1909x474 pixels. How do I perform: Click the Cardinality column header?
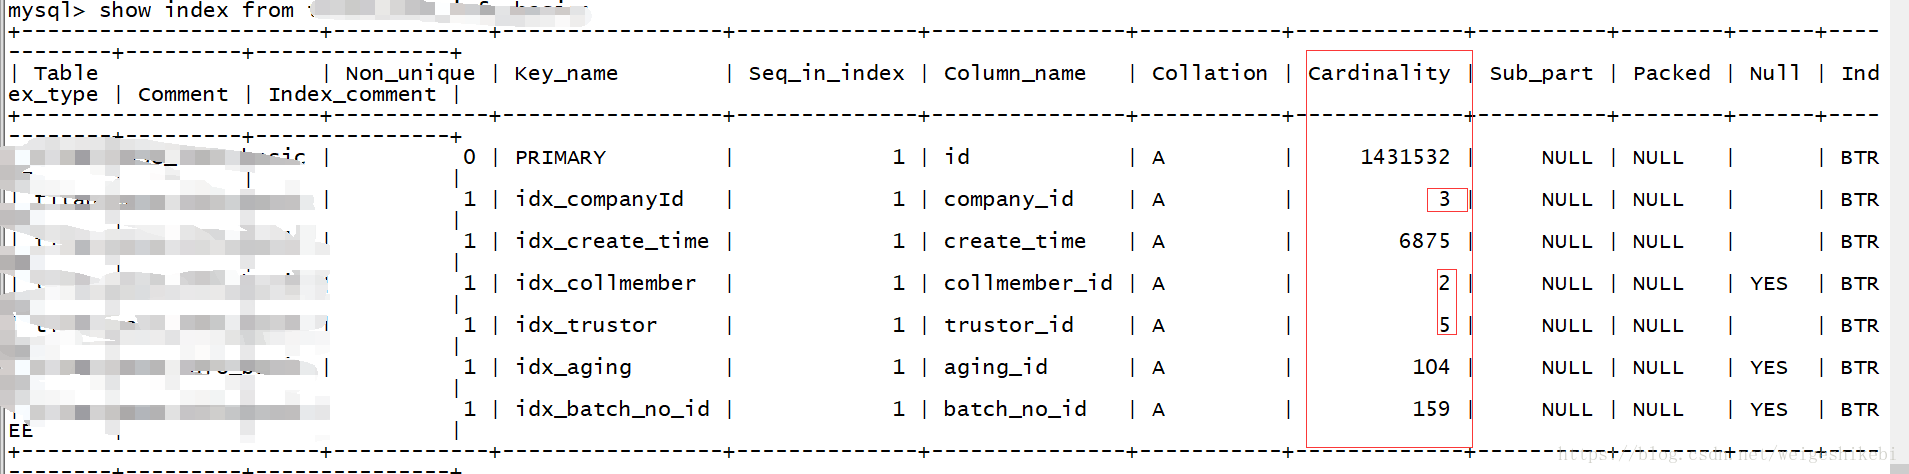tap(1379, 73)
